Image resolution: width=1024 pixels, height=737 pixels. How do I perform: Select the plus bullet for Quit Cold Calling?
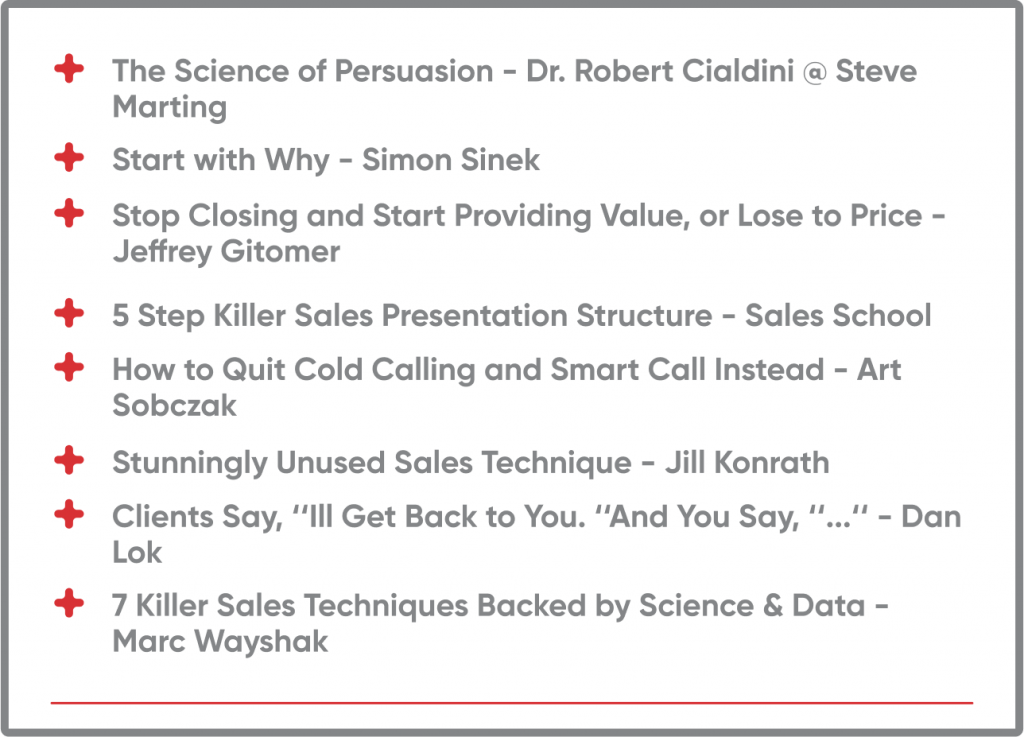click(x=68, y=367)
